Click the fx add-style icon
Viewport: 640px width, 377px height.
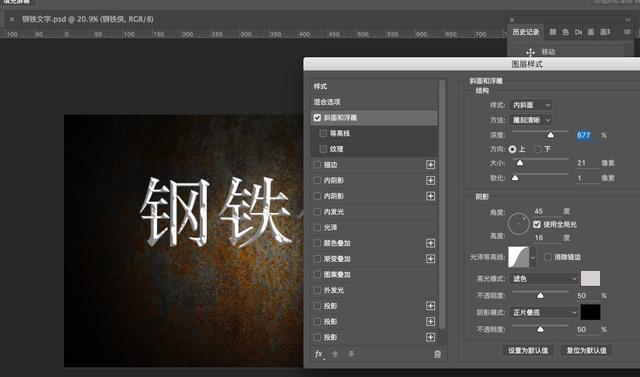point(319,354)
